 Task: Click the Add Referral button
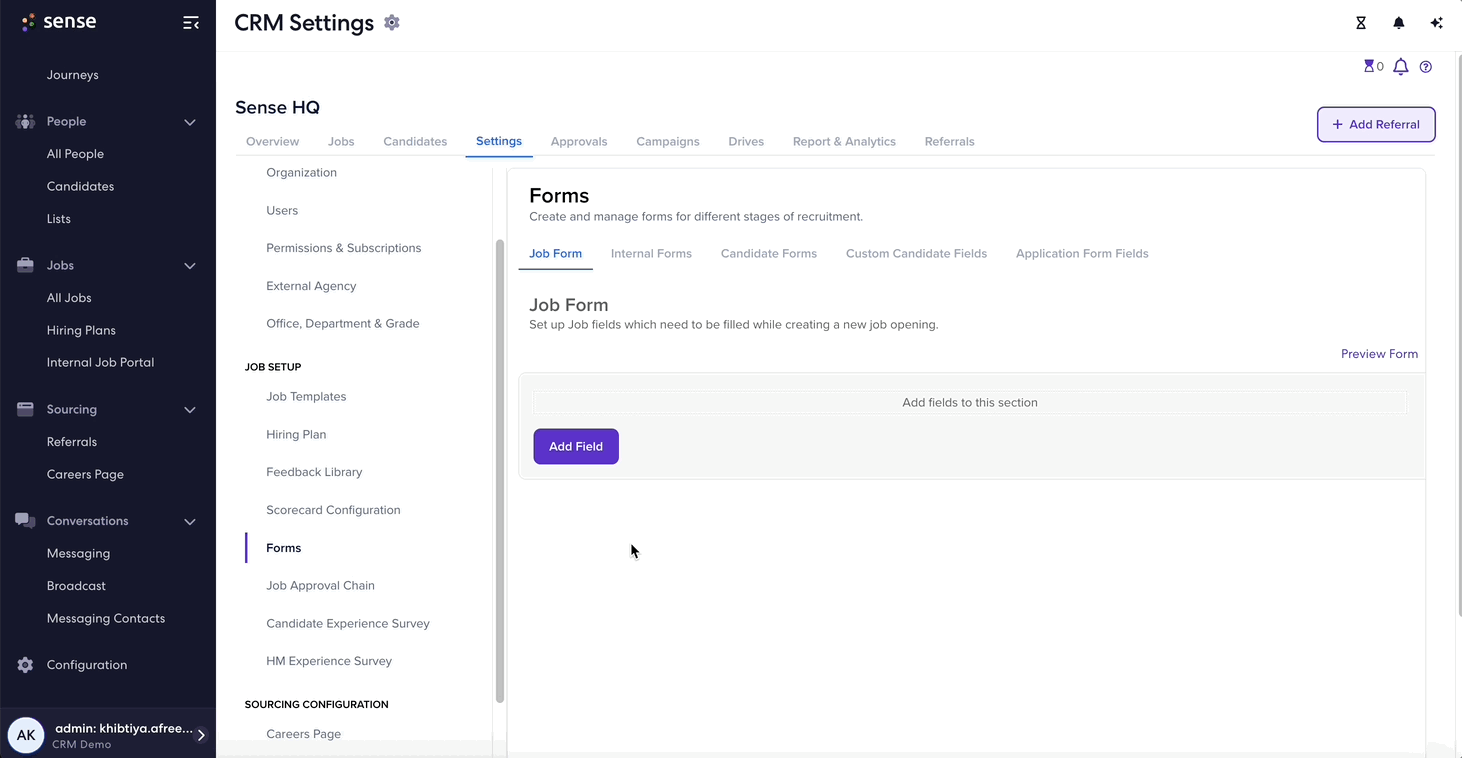(1376, 124)
